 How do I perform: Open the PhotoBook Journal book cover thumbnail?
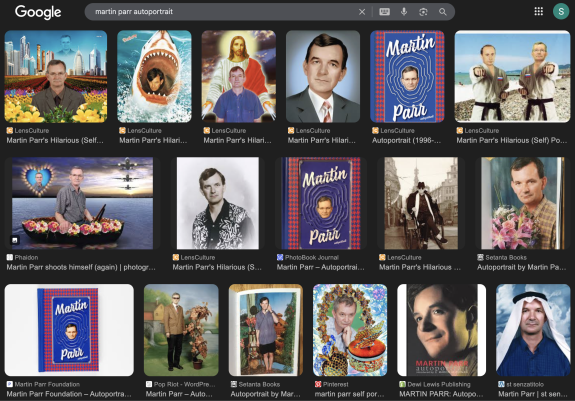click(321, 203)
